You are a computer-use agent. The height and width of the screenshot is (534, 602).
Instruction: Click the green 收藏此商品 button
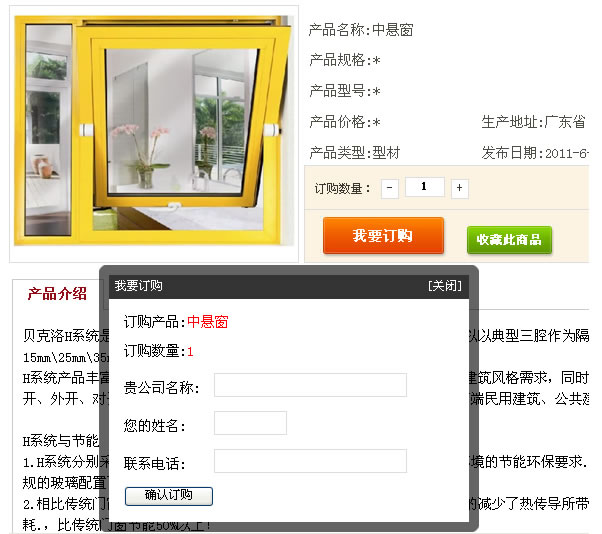[509, 240]
